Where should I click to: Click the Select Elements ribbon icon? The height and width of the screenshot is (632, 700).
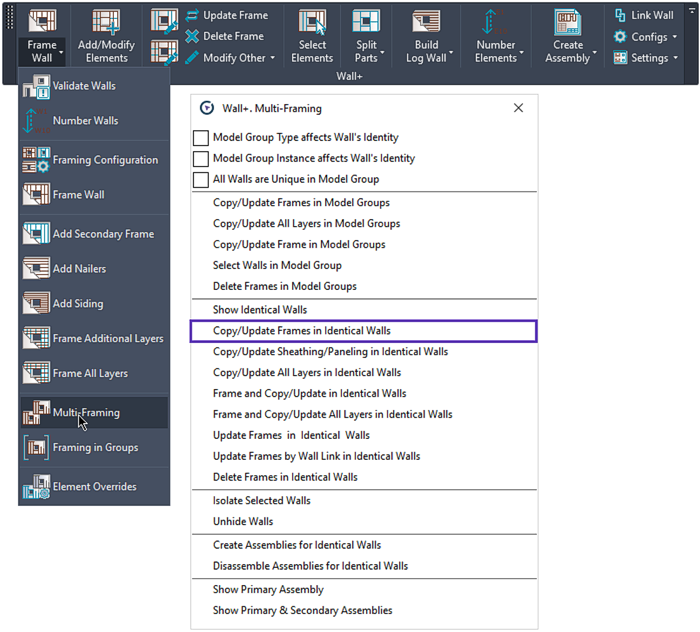pos(312,26)
